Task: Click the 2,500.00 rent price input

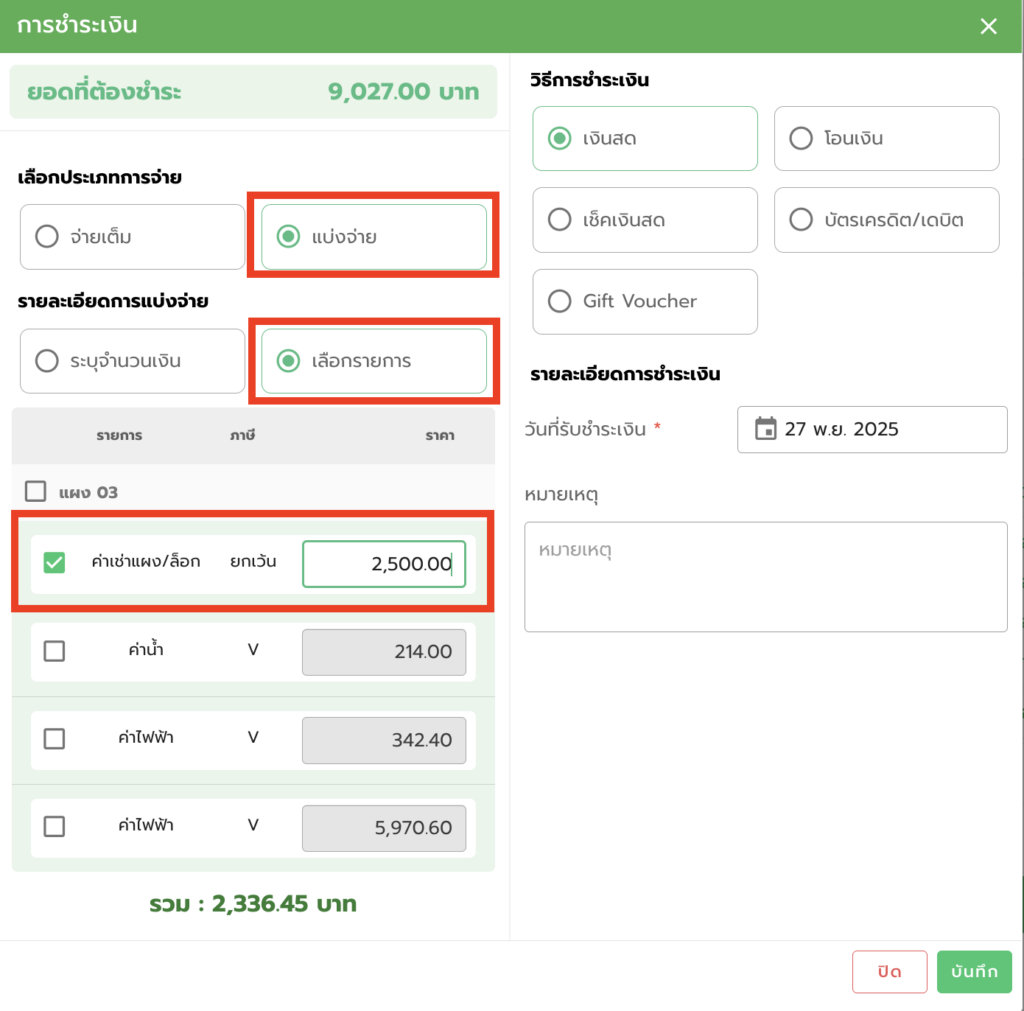Action: click(384, 564)
